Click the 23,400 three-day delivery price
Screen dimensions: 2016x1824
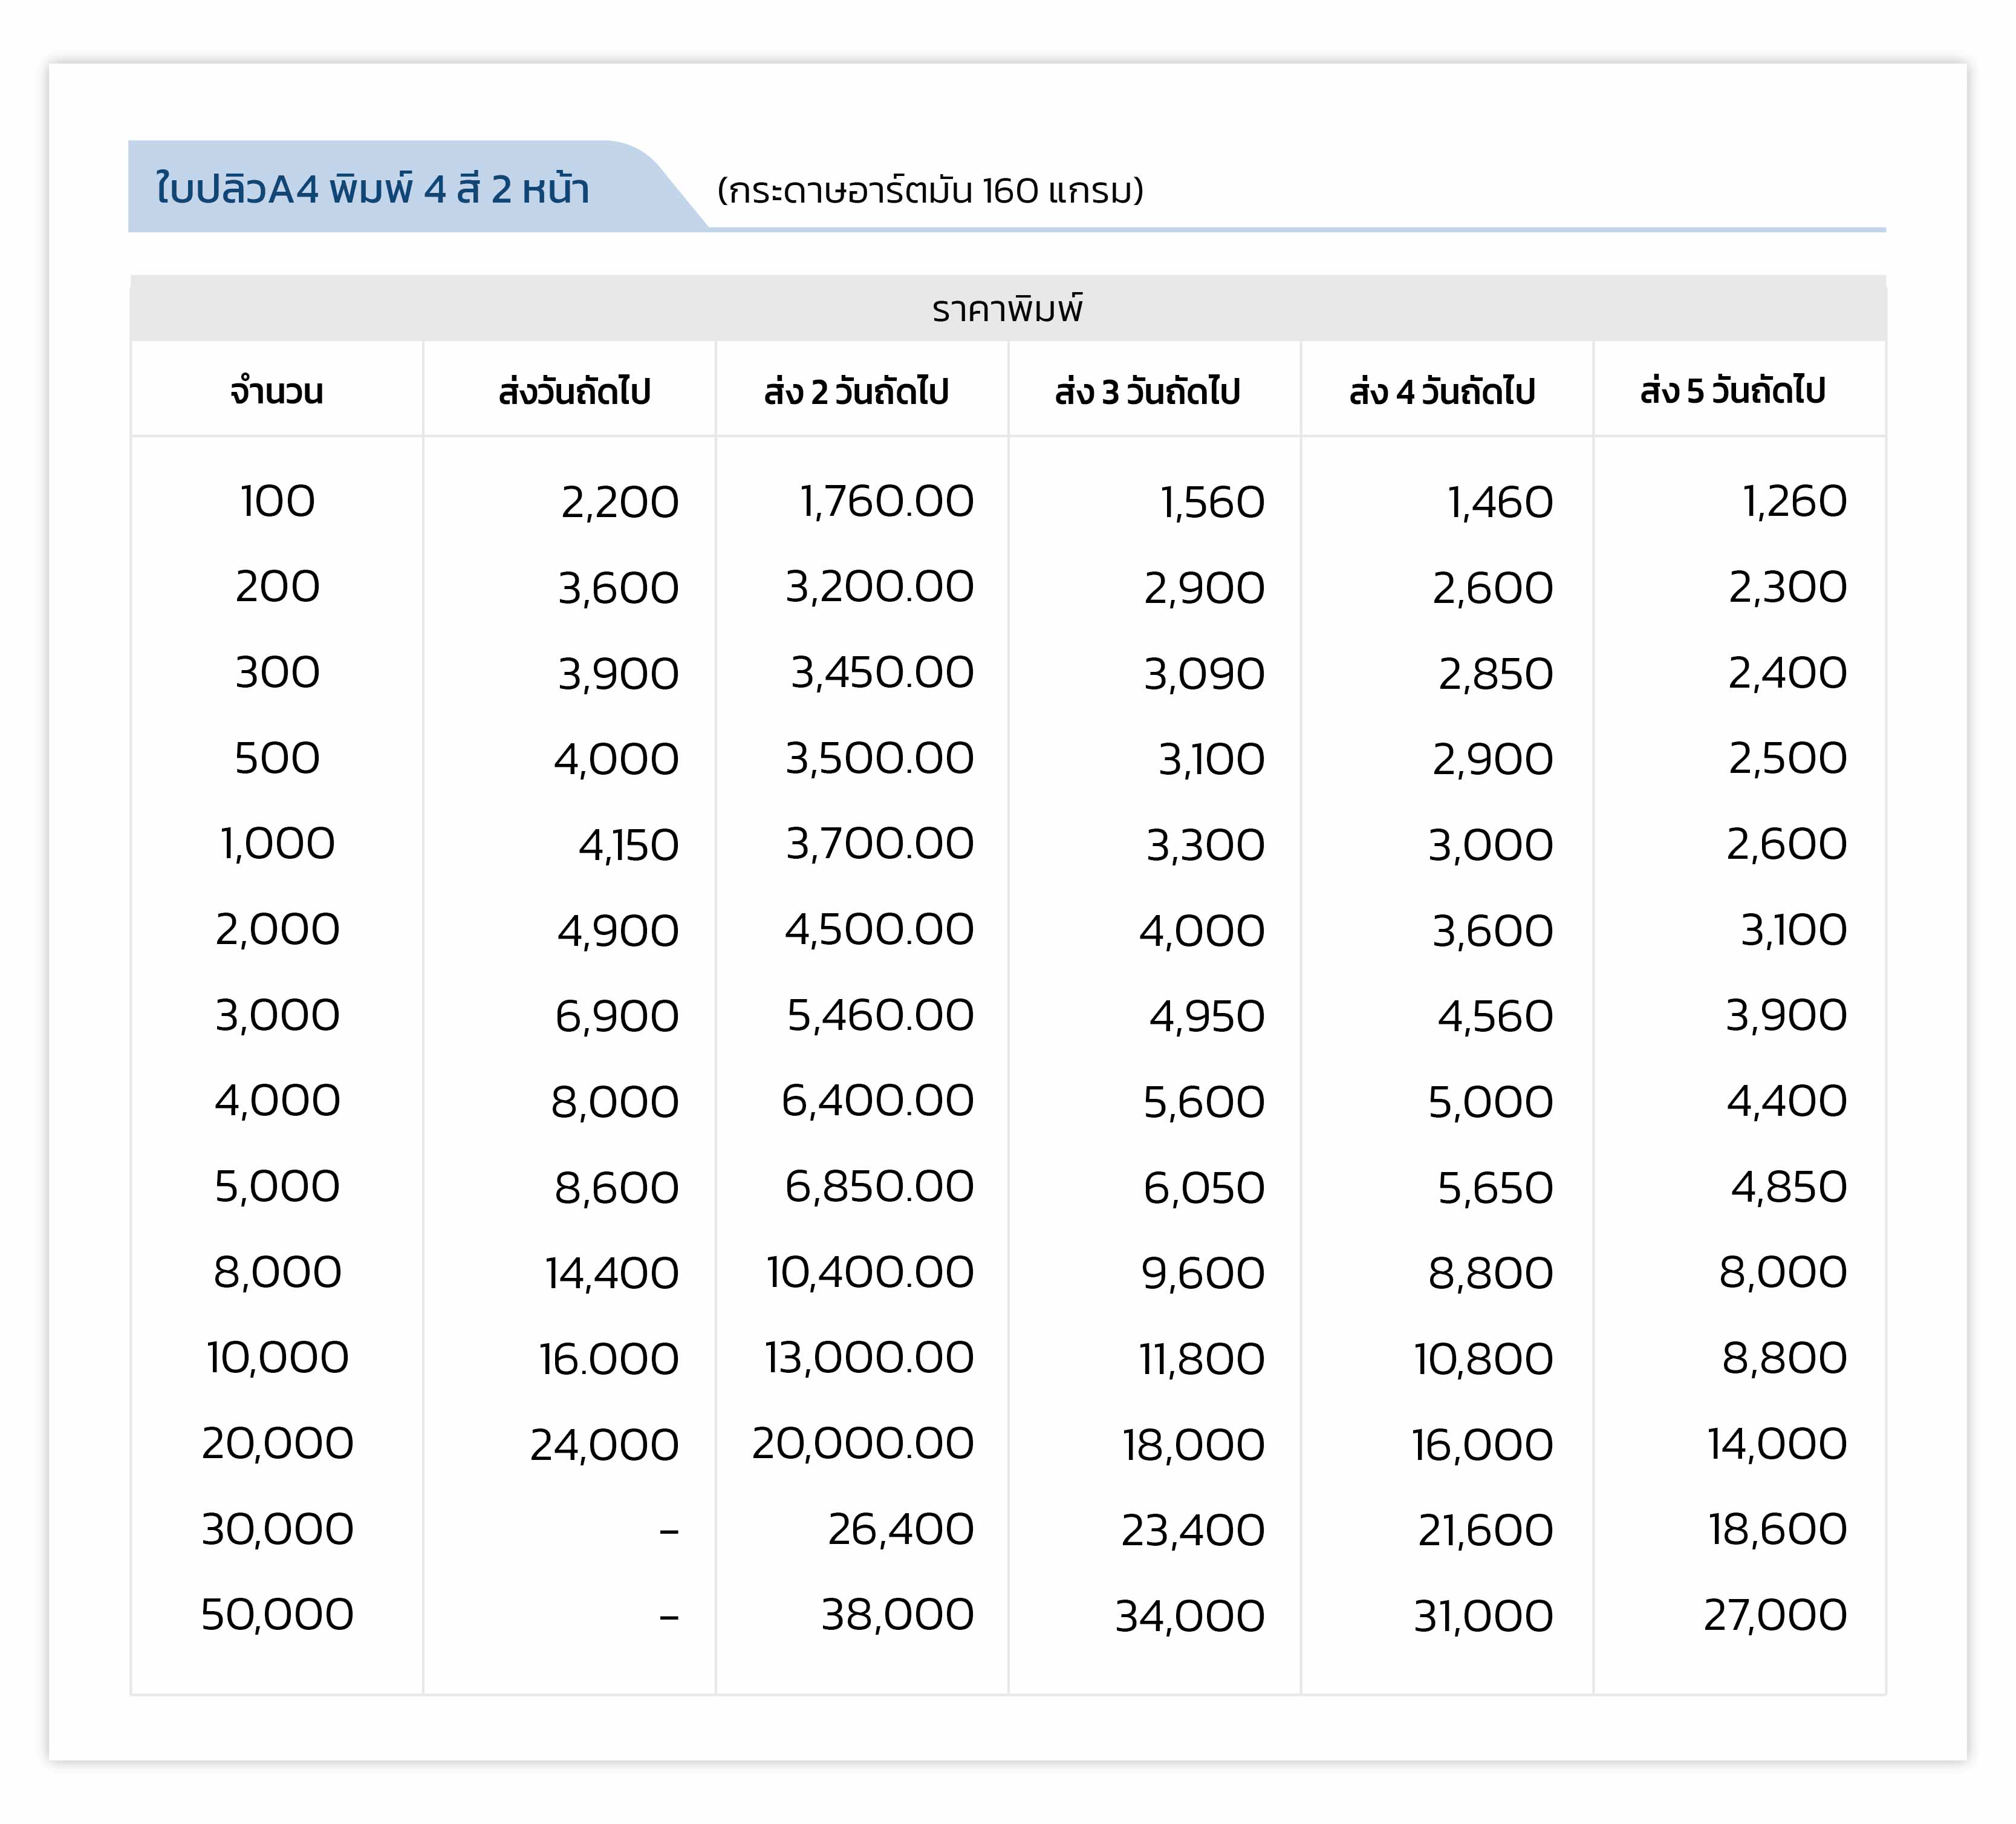1192,1530
